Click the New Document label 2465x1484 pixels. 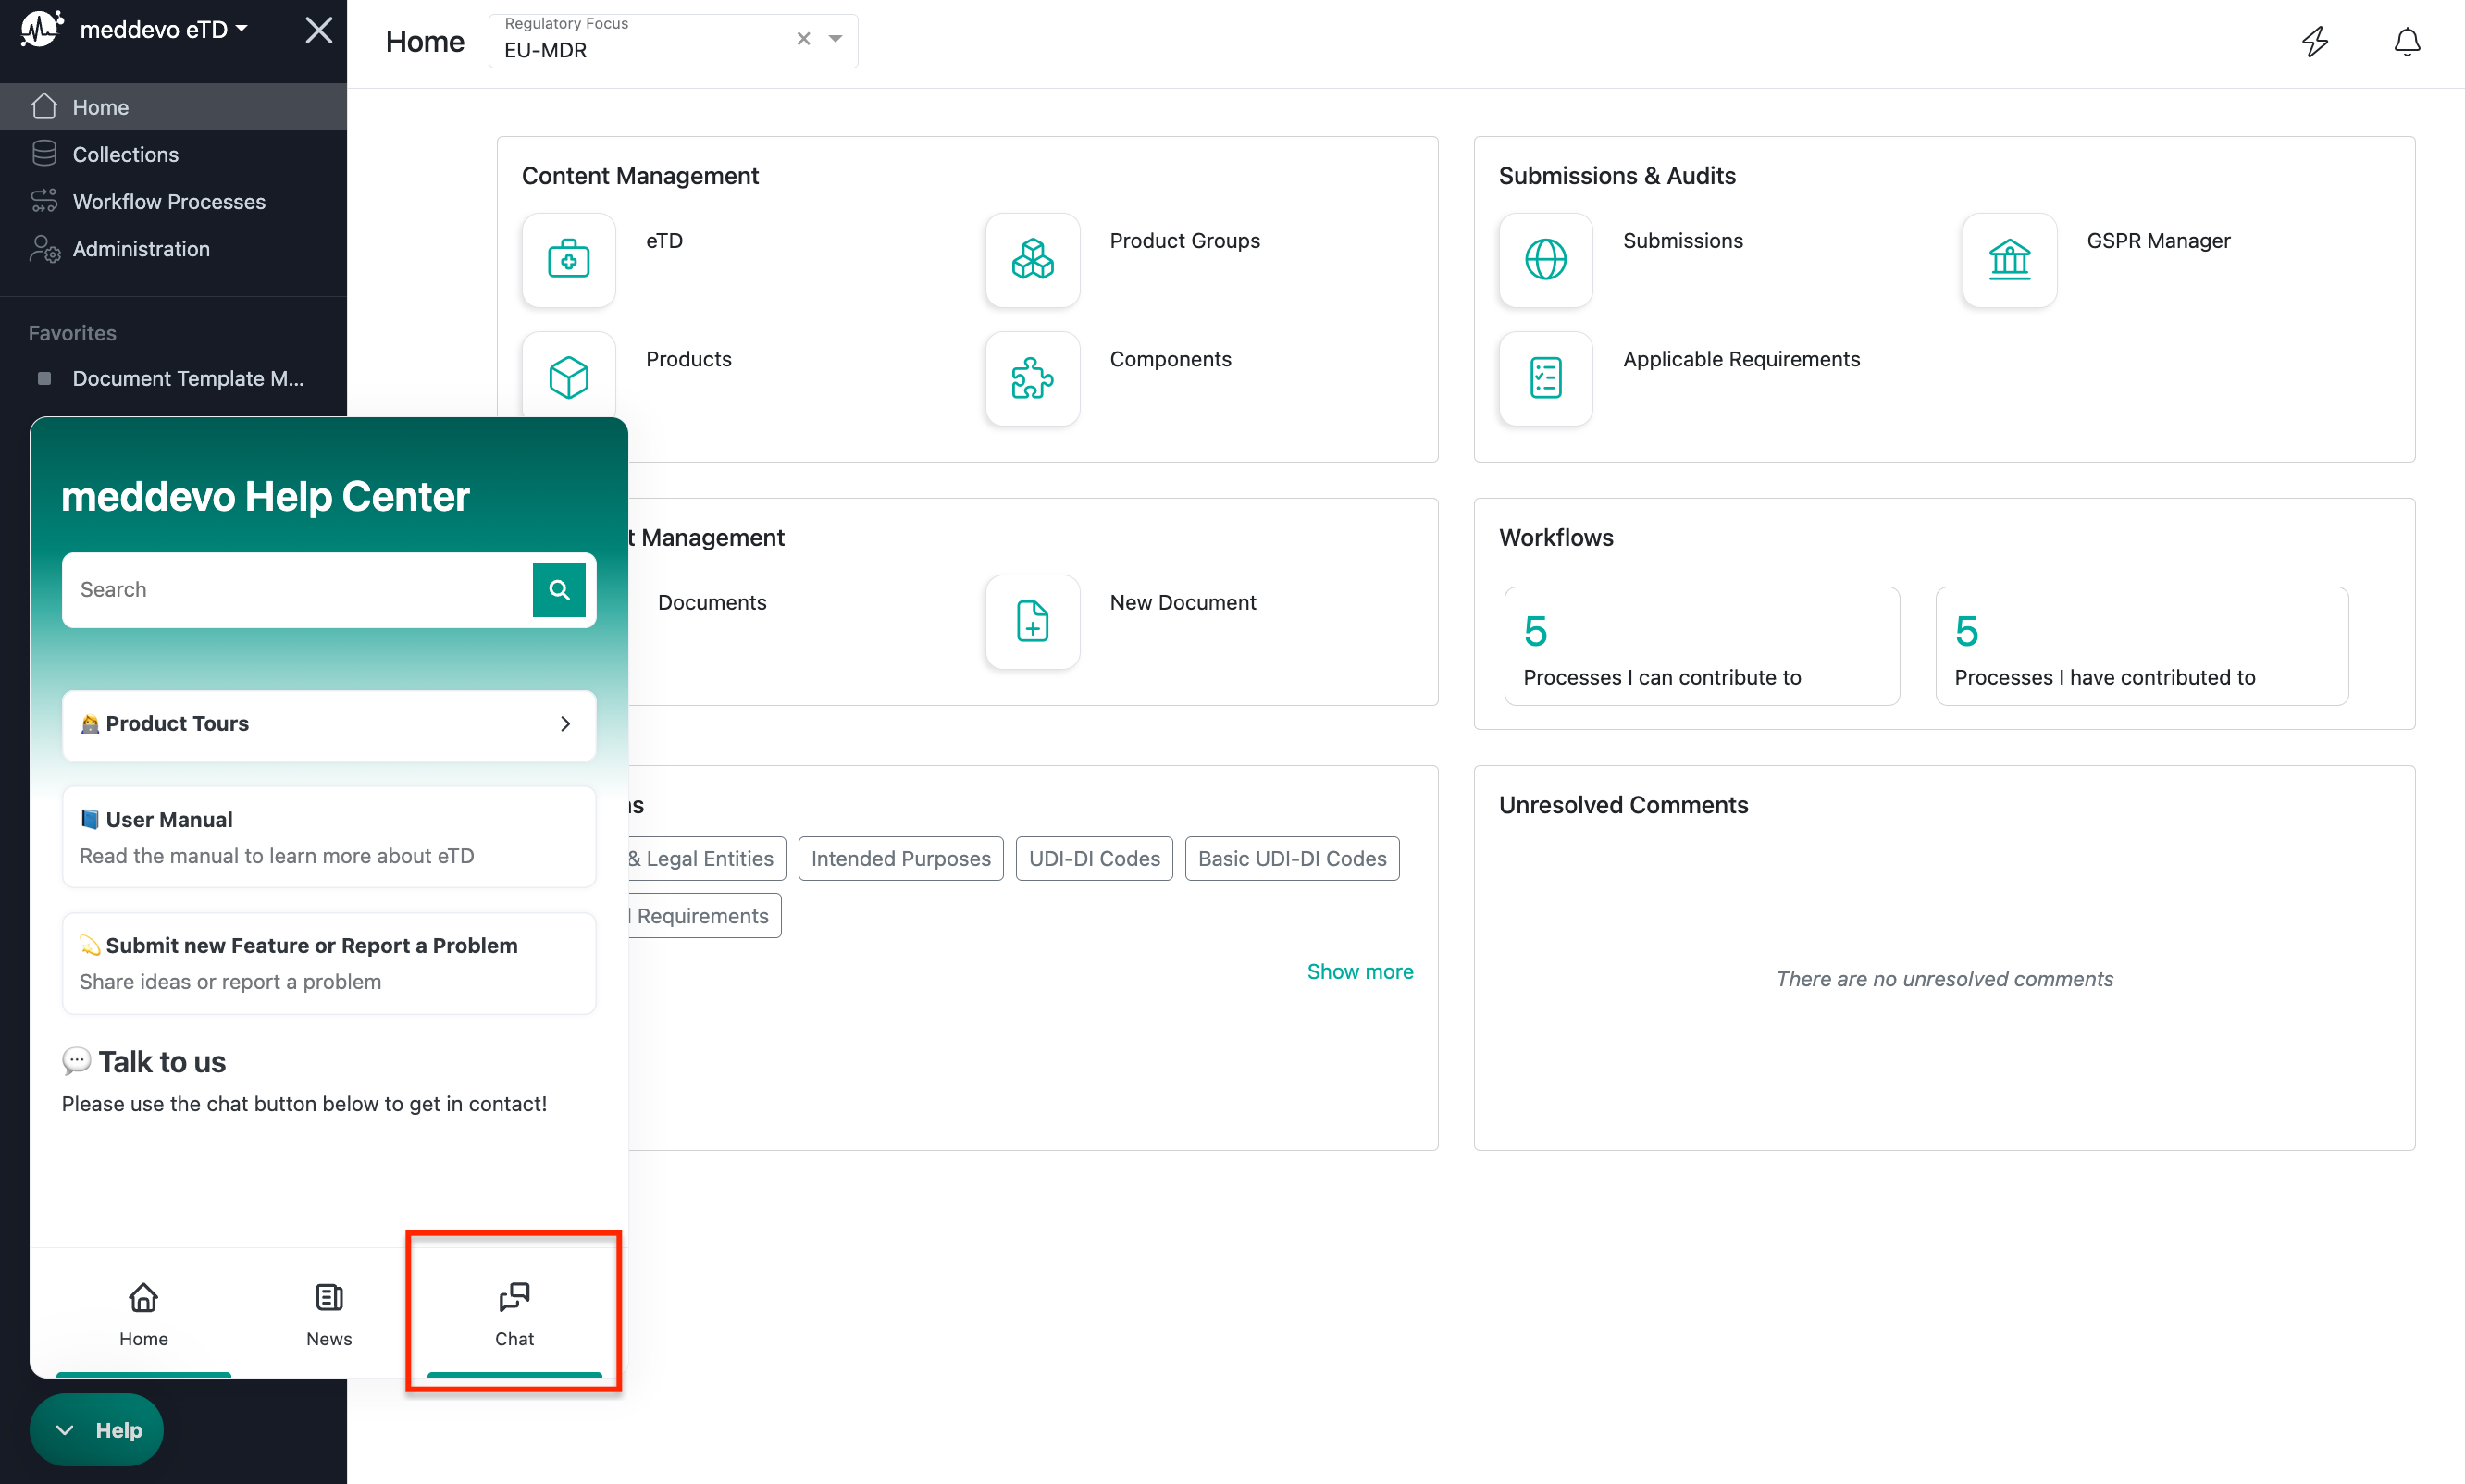1182,602
